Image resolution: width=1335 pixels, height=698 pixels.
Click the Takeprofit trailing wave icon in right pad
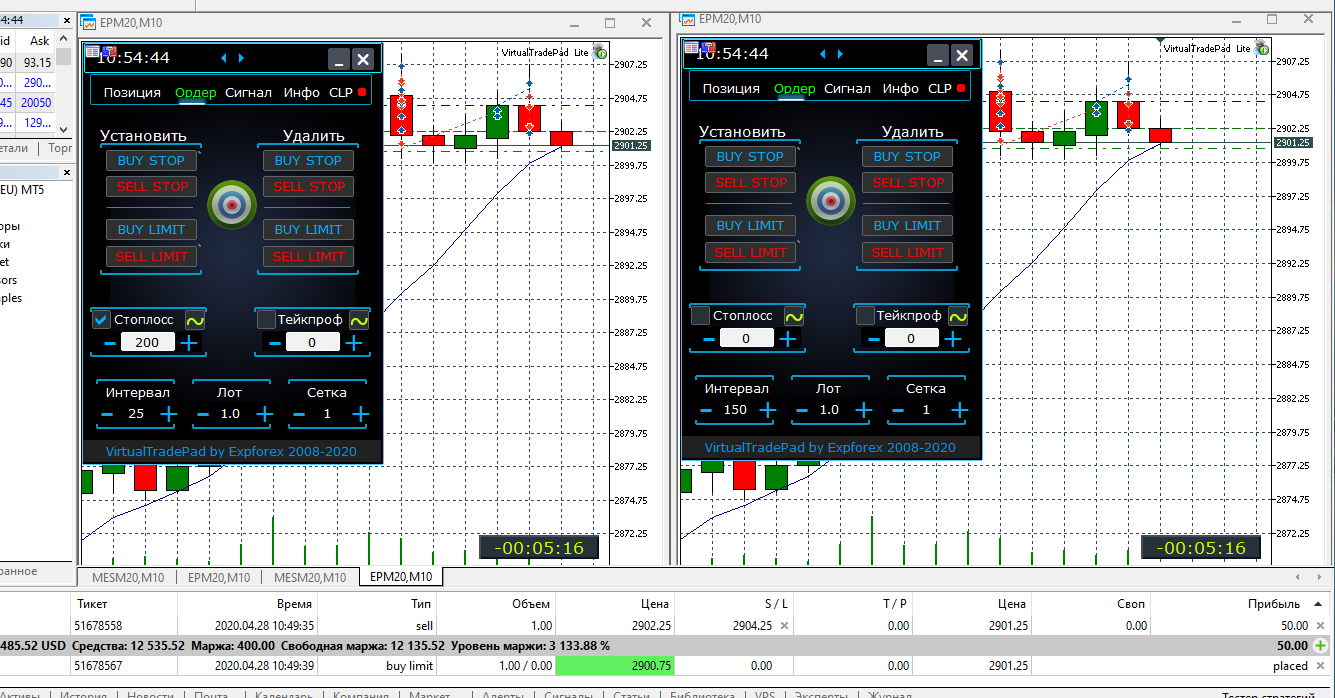click(958, 316)
